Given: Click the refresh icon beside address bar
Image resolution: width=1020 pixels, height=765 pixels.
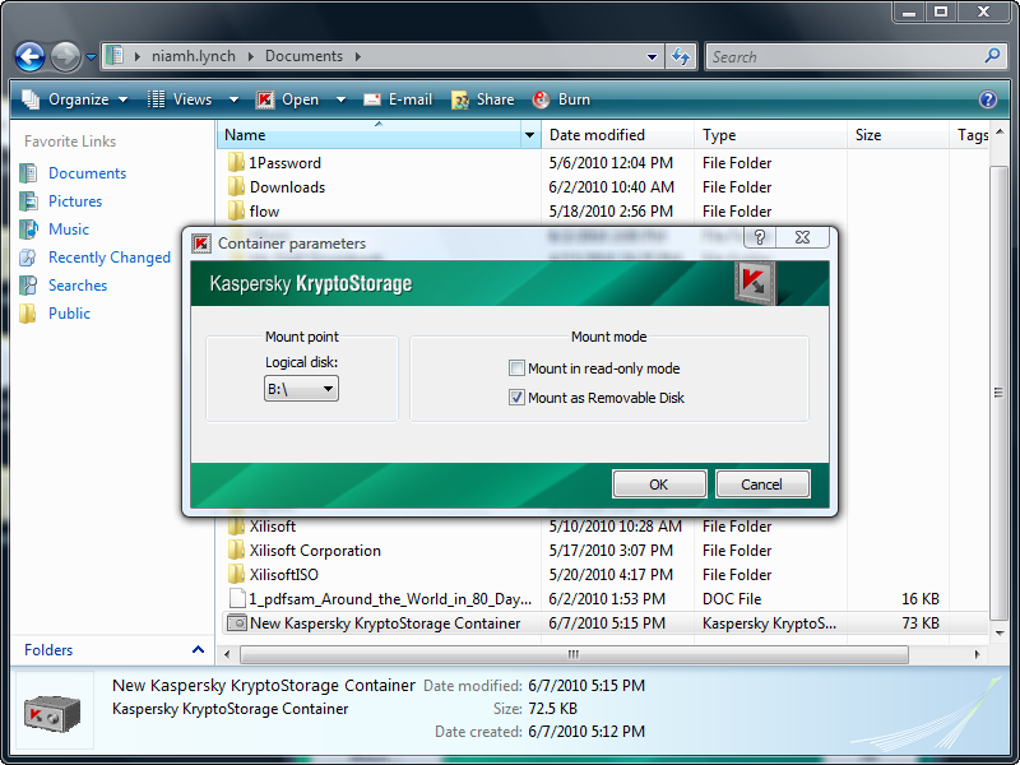Looking at the screenshot, I should coord(681,57).
